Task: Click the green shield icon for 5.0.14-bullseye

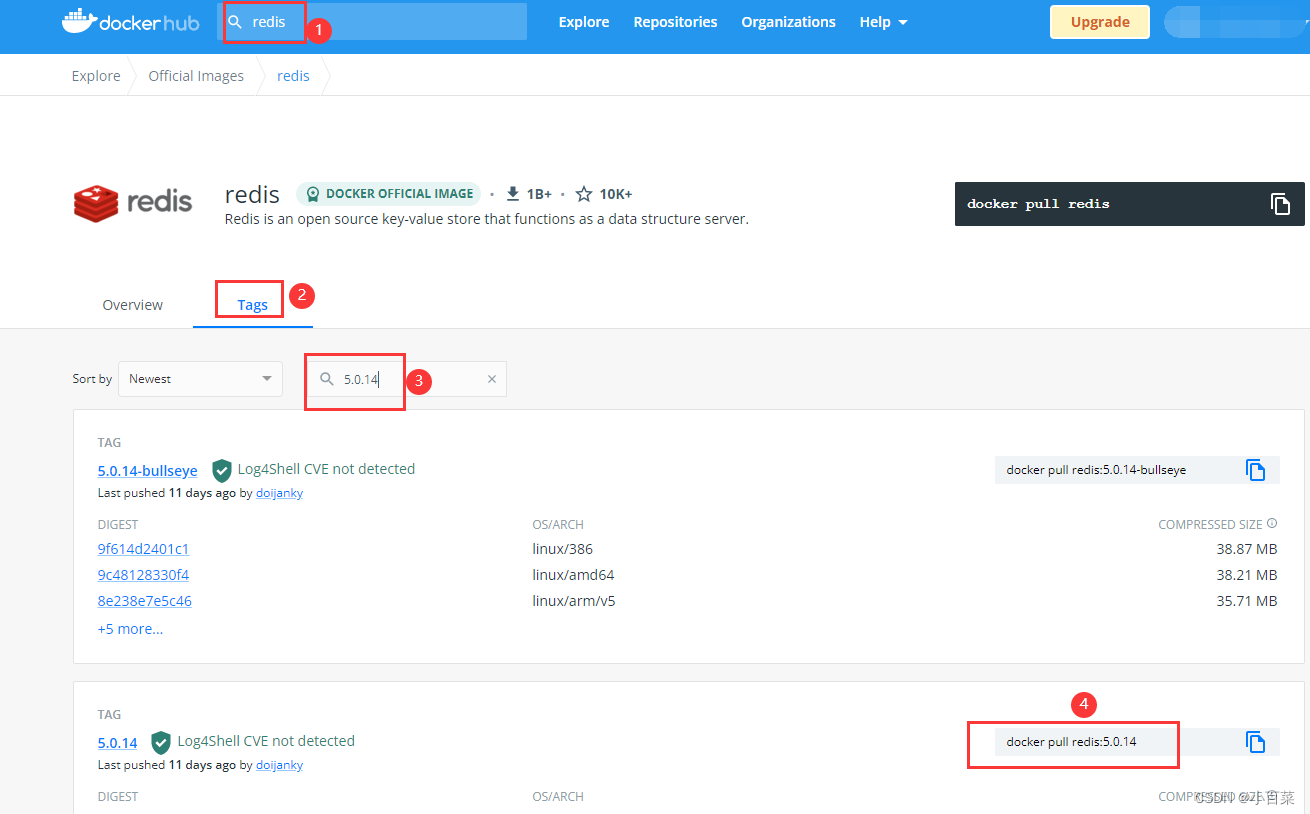Action: (222, 470)
